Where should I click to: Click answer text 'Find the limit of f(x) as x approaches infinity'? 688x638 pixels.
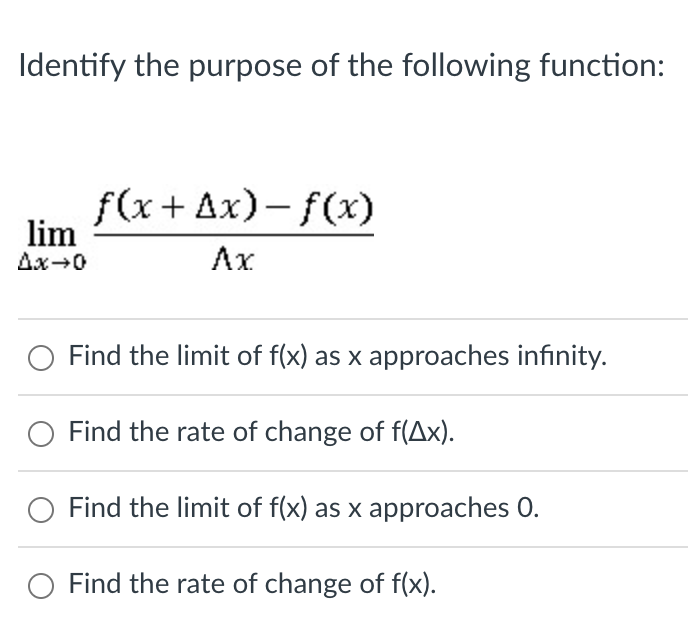(338, 355)
